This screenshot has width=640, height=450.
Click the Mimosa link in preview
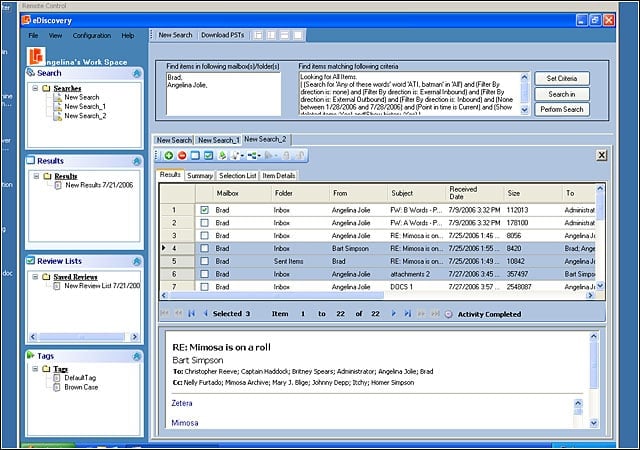(184, 423)
